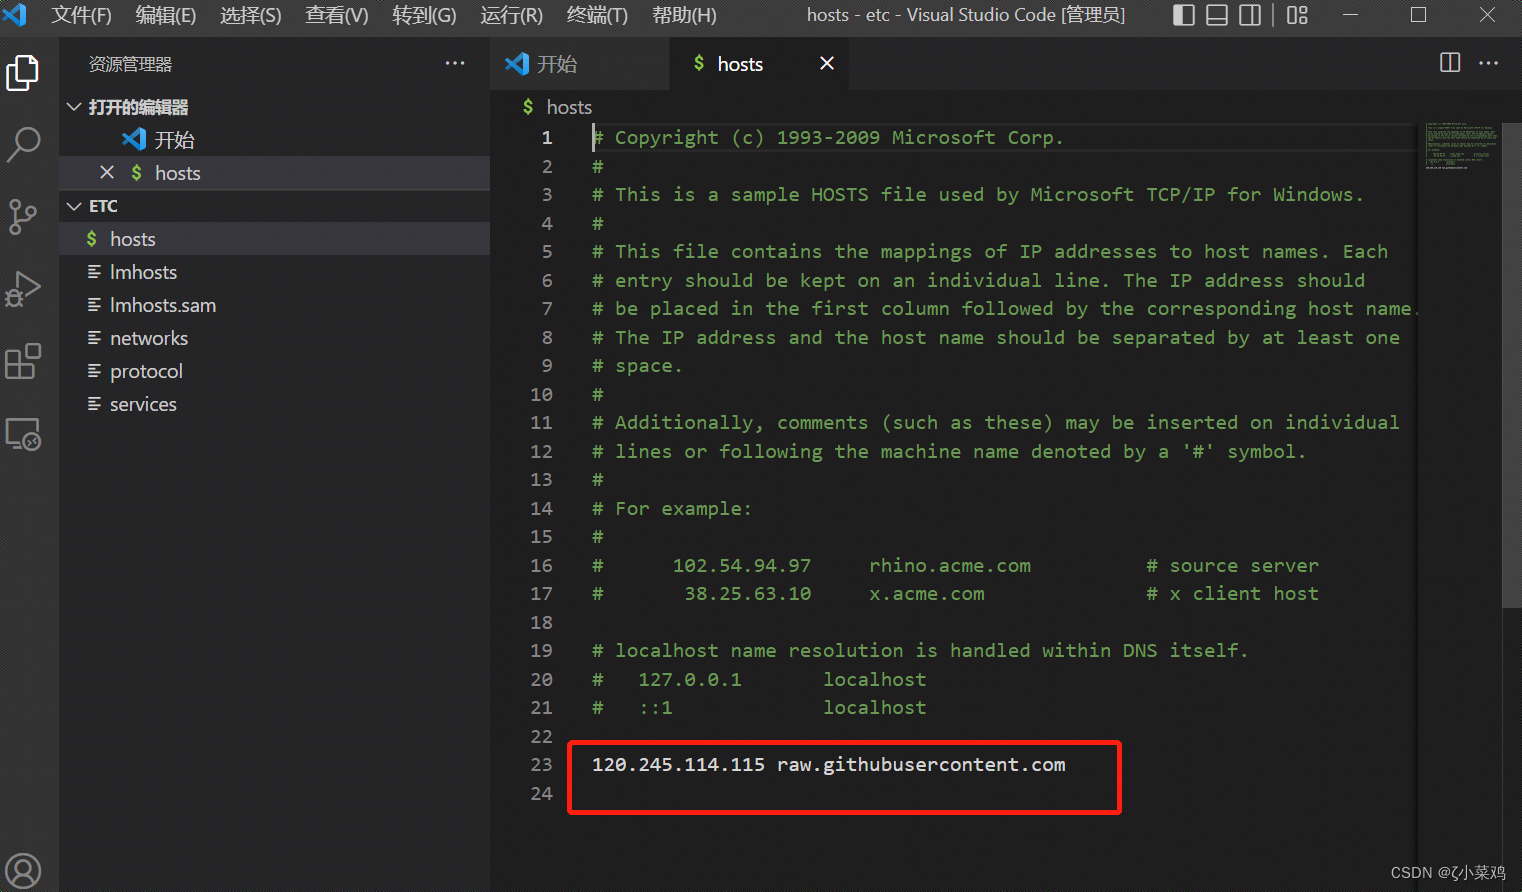Open the Edit menu (编辑)
Screen dimensions: 1522x892
[x=166, y=15]
